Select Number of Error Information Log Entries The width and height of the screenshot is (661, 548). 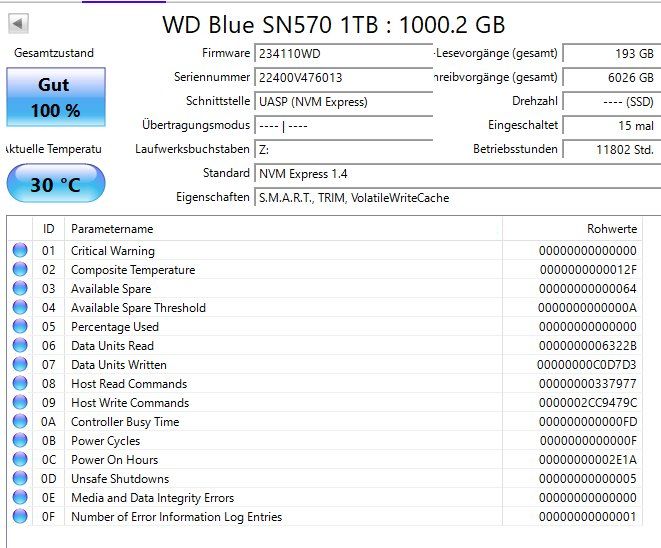[x=176, y=517]
